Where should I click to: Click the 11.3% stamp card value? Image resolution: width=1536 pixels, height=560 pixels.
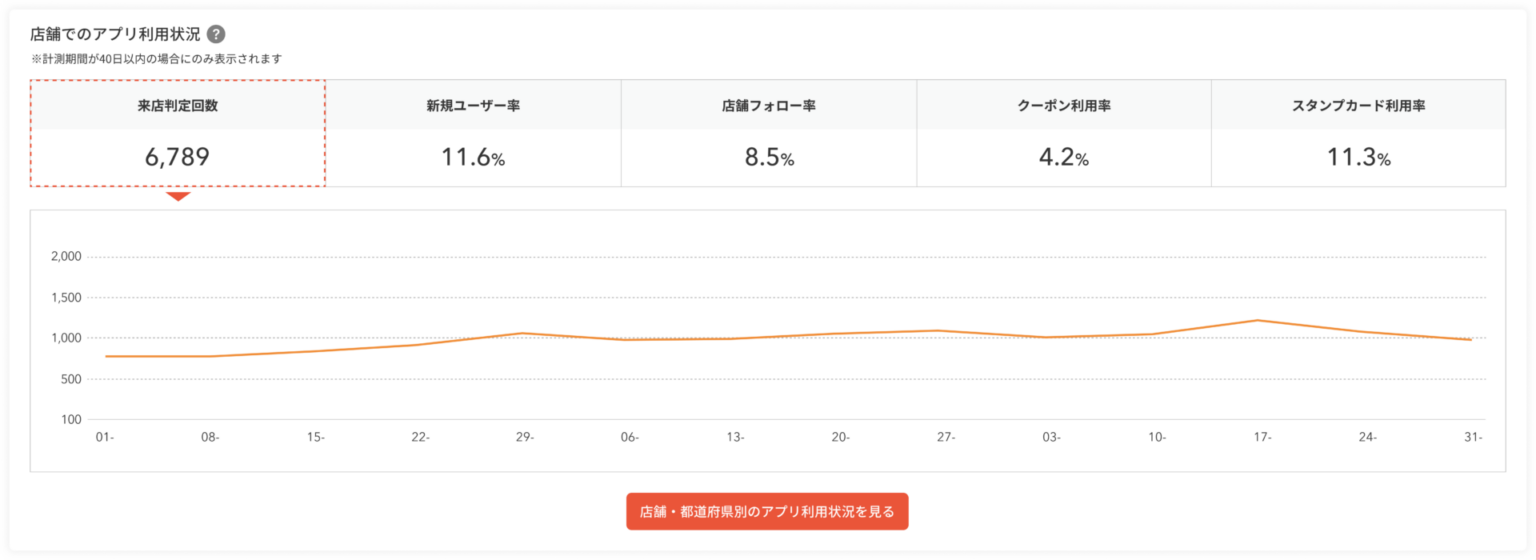(1358, 157)
